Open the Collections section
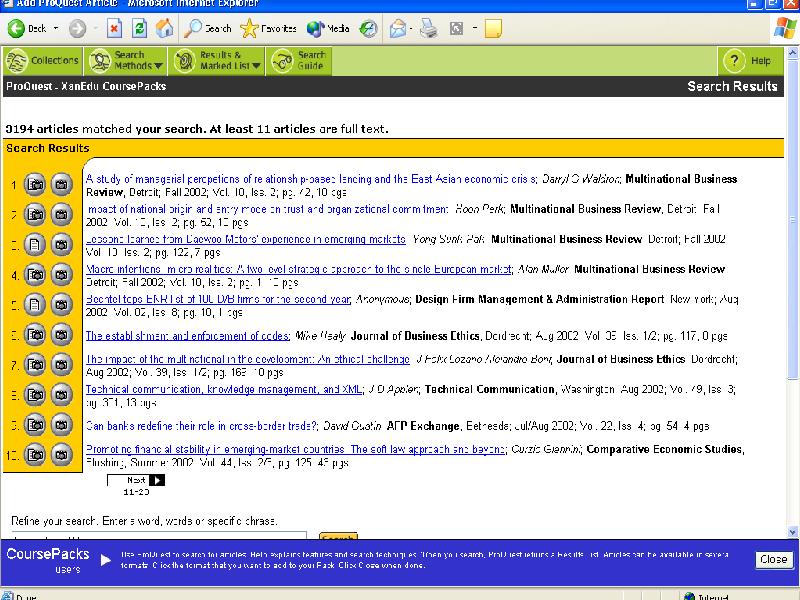 [42, 61]
